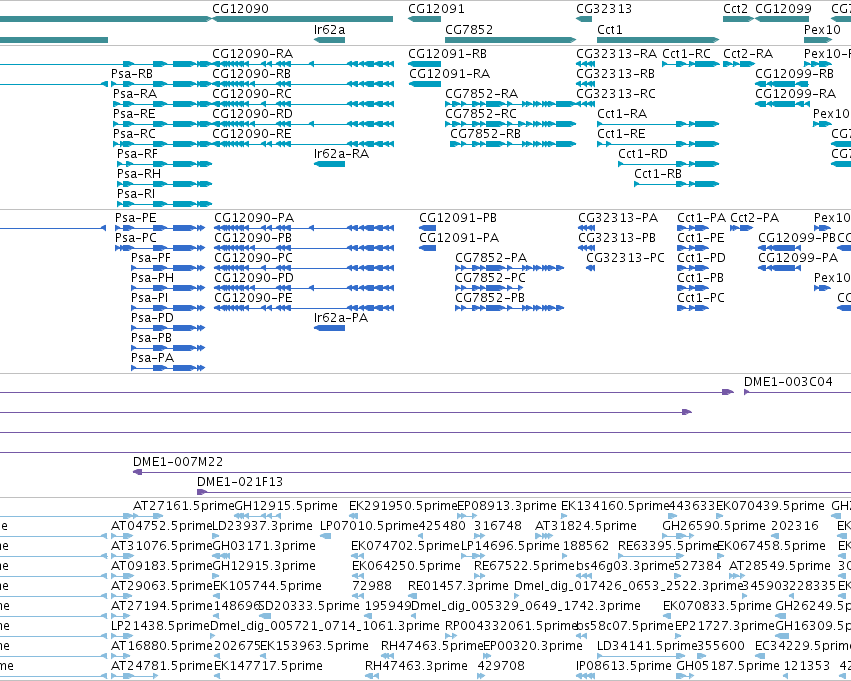
Task: Click the teal gene bar under CG7852
Action: pos(510,40)
